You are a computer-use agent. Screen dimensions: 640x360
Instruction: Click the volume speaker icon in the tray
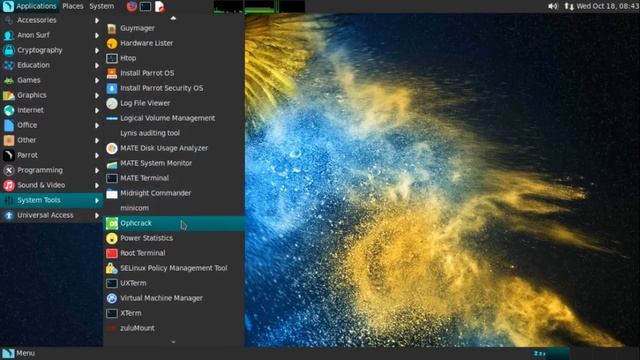tap(553, 6)
